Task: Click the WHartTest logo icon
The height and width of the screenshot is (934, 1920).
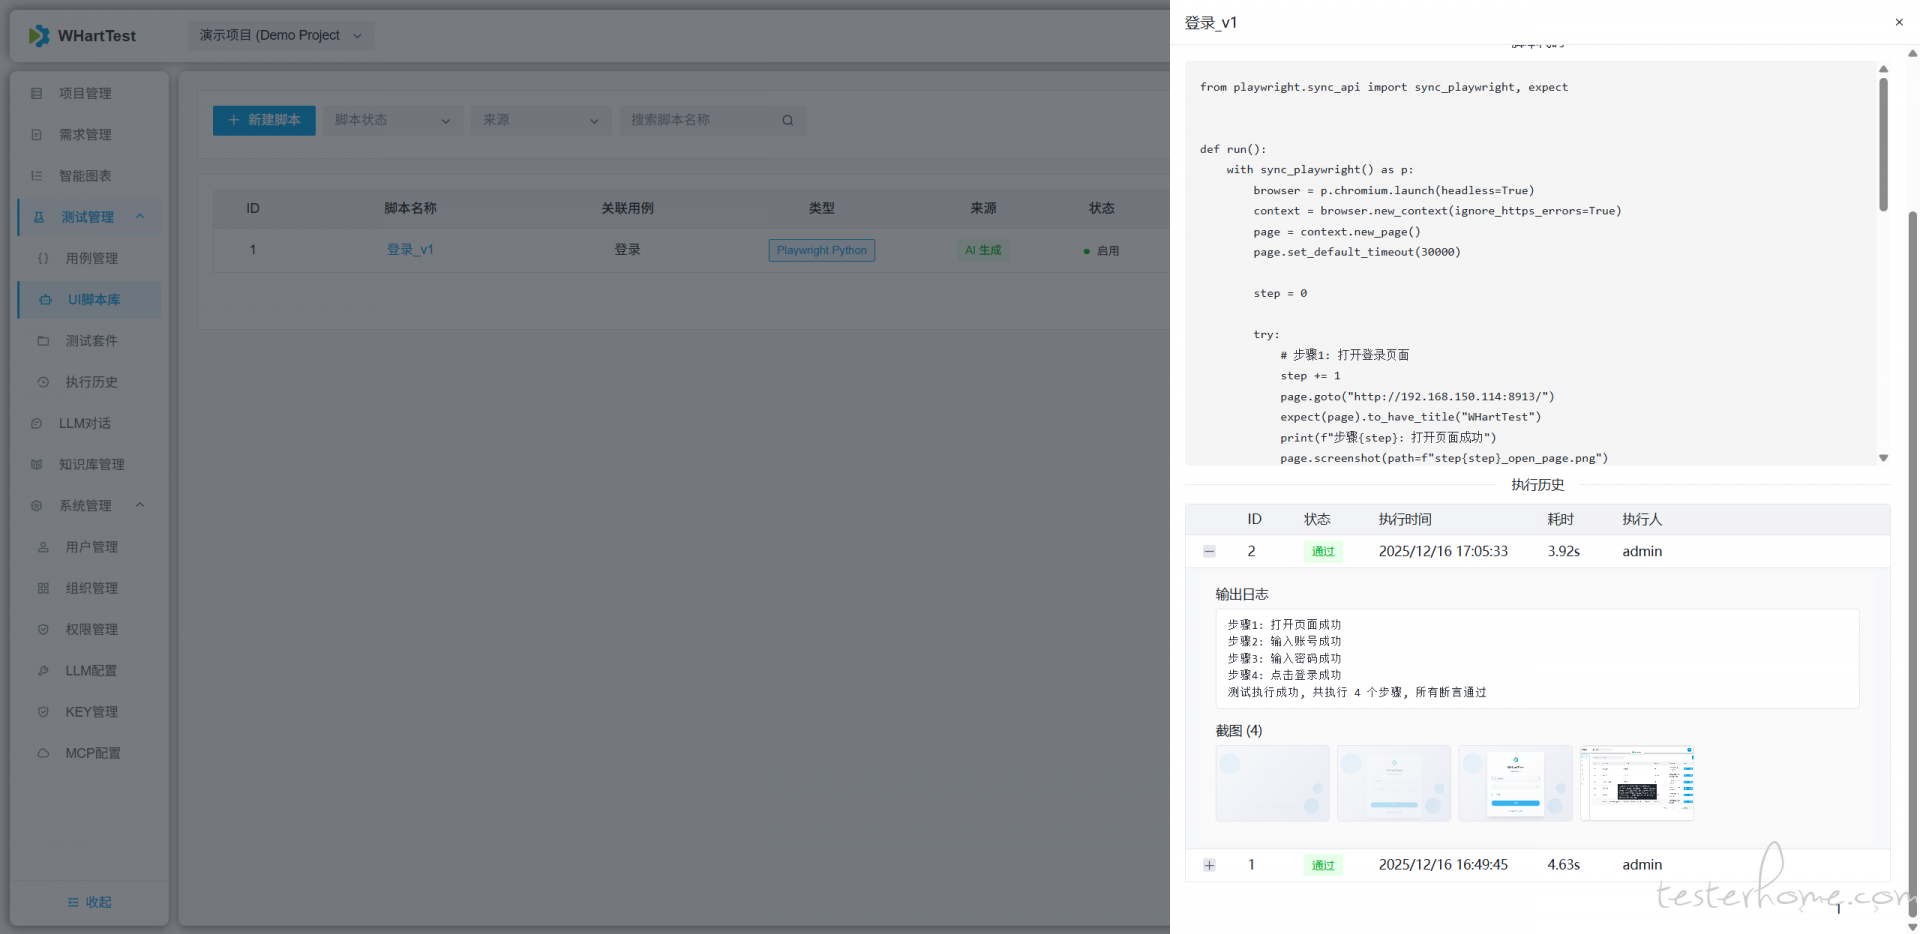Action: point(39,36)
